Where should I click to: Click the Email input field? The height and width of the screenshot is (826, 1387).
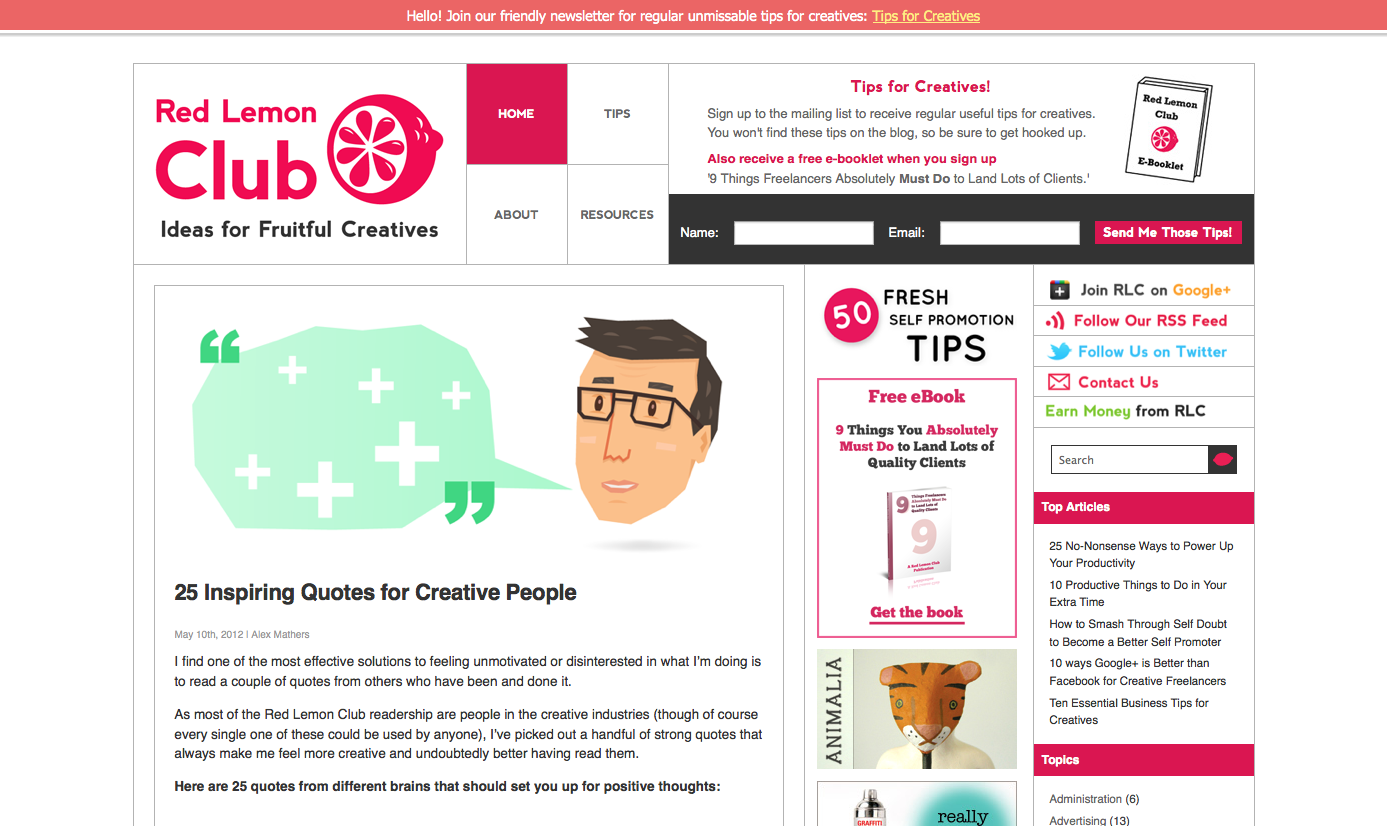point(1010,233)
